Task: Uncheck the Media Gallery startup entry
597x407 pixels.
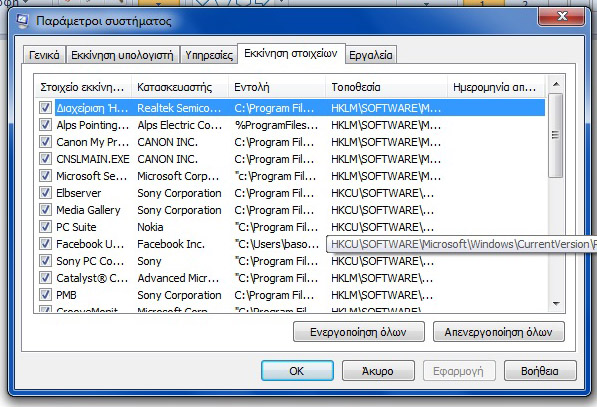Action: click(45, 210)
